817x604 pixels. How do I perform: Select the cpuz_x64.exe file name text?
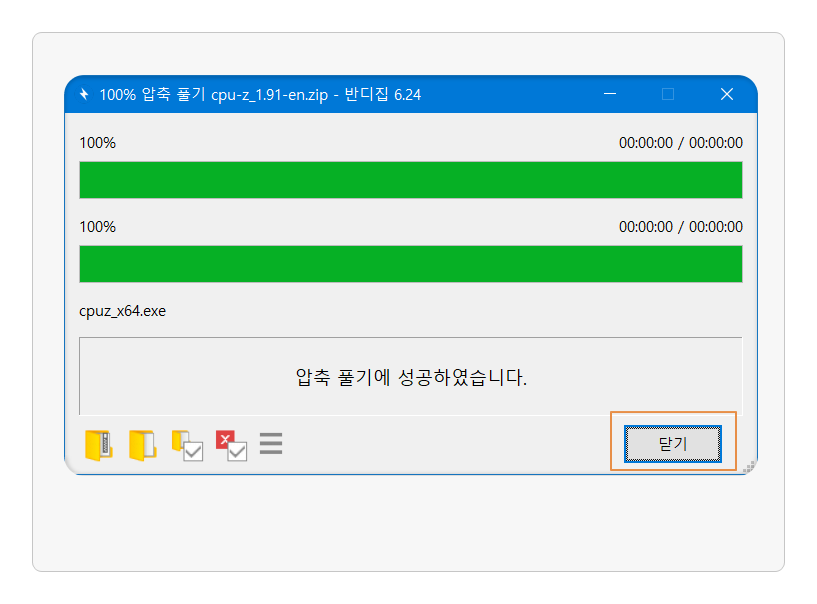coord(122,311)
